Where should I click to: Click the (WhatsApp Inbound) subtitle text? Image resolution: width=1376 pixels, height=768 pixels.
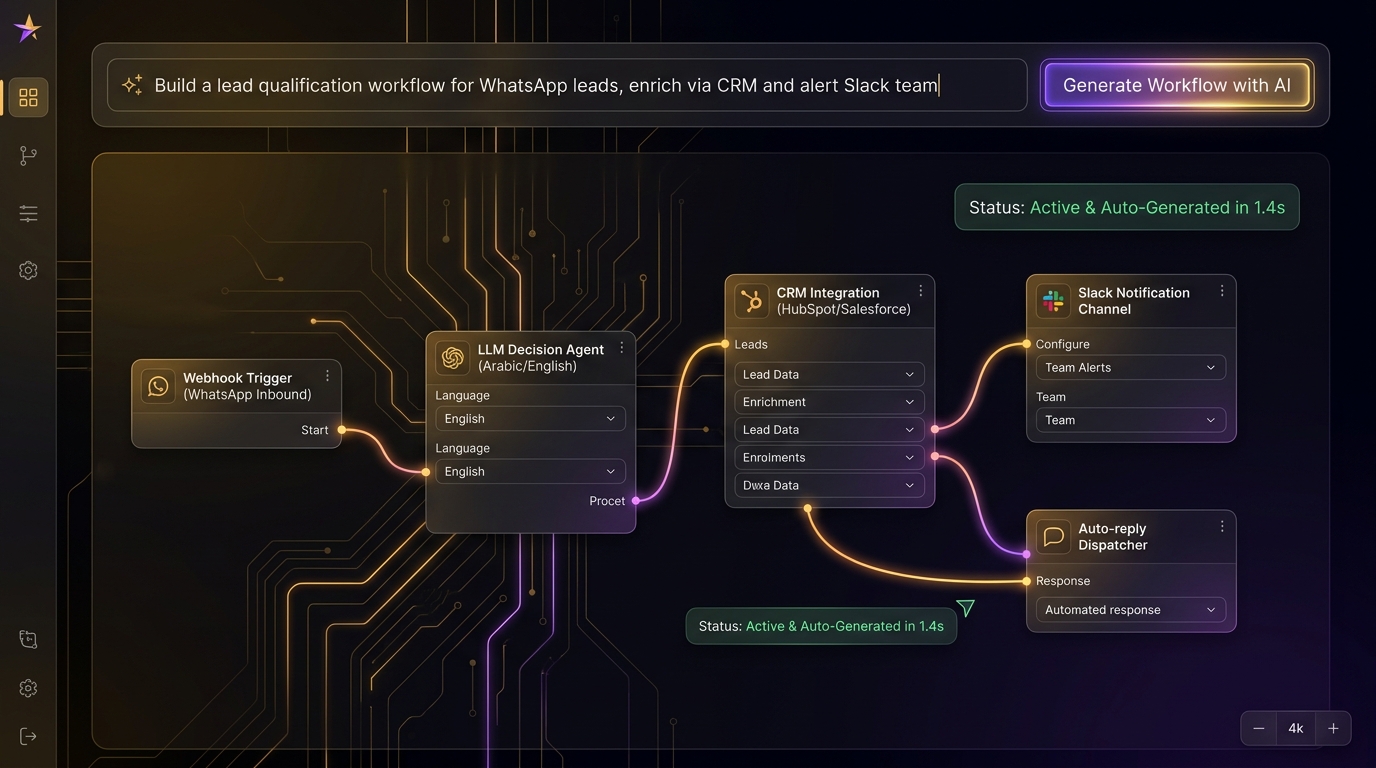(x=247, y=395)
